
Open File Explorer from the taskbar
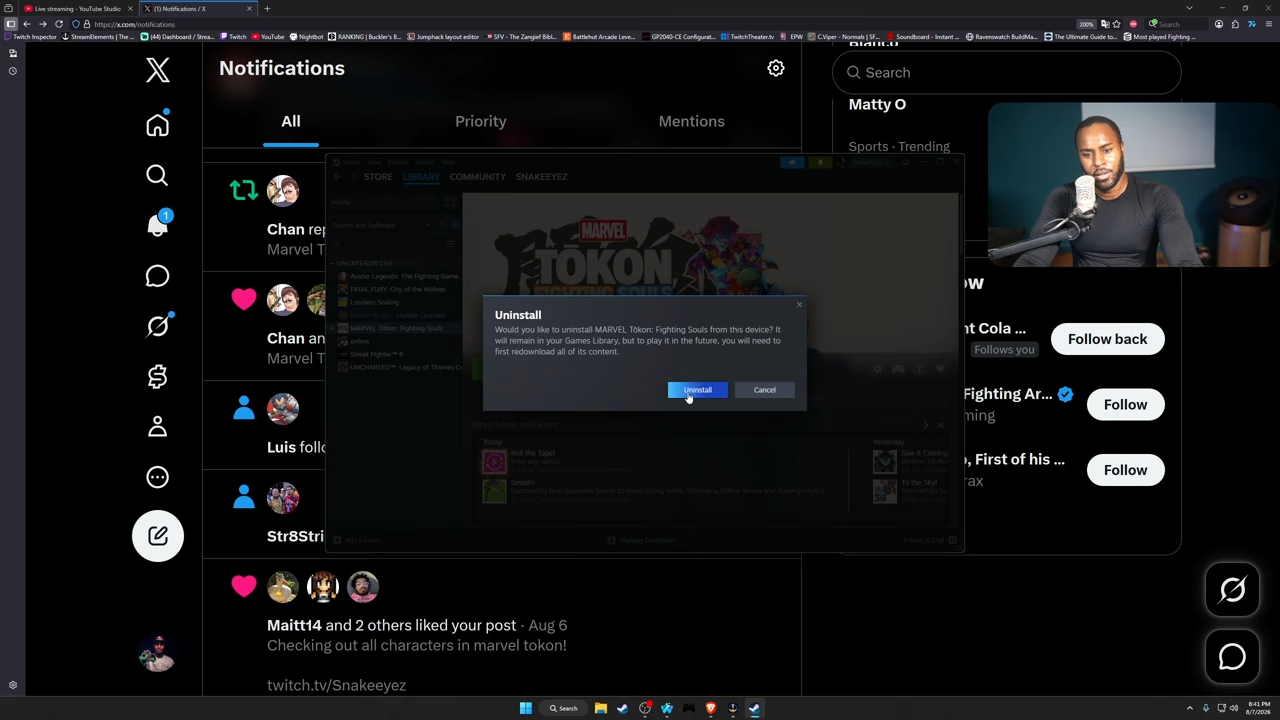pyautogui.click(x=601, y=708)
